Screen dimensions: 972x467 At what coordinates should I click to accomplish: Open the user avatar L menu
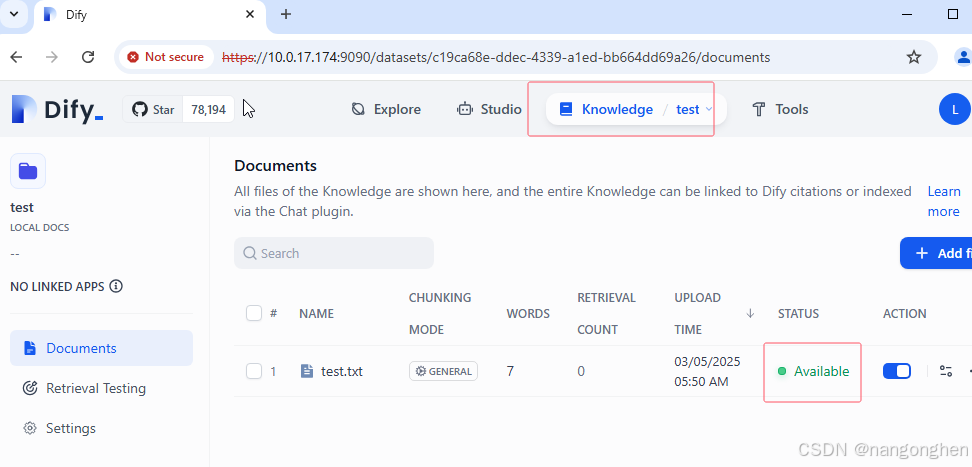(955, 109)
